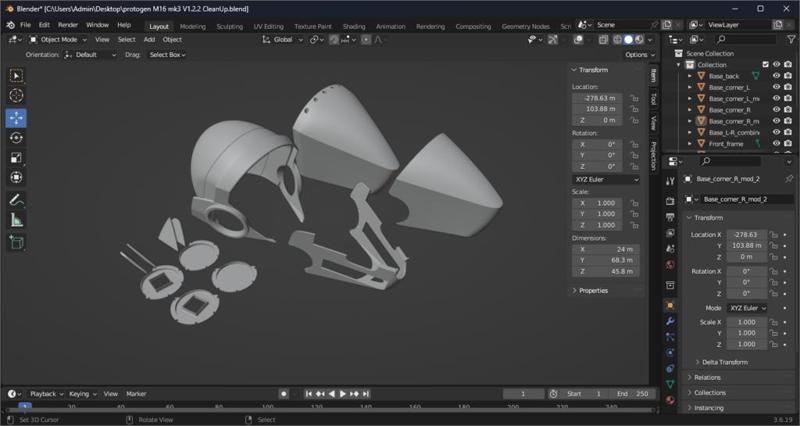Viewport: 800px width, 426px height.
Task: Select the Select Box tool in toolbar
Action: tap(16, 76)
